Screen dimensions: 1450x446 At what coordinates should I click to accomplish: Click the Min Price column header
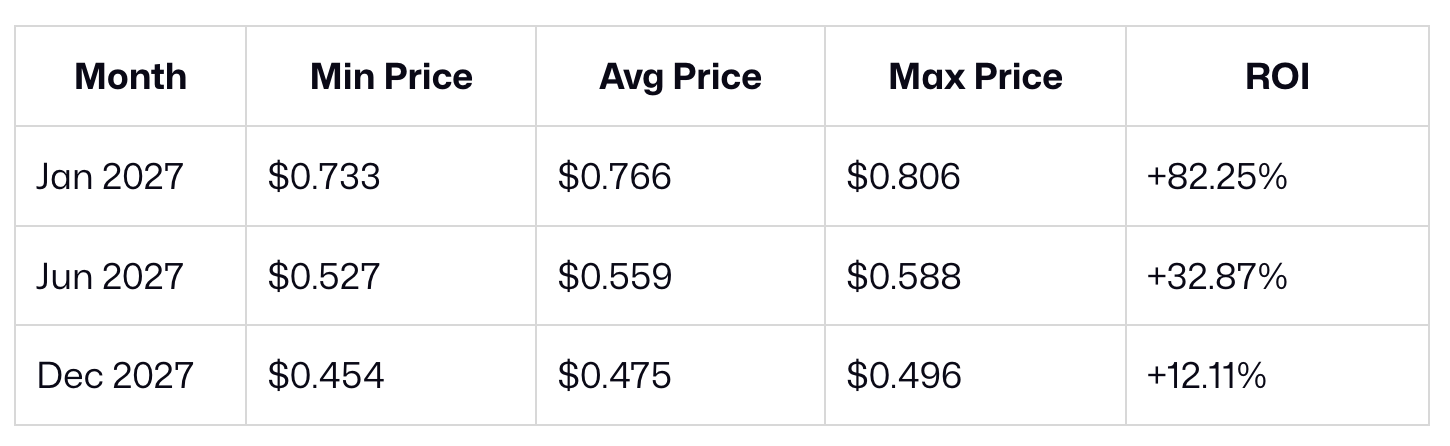click(391, 77)
